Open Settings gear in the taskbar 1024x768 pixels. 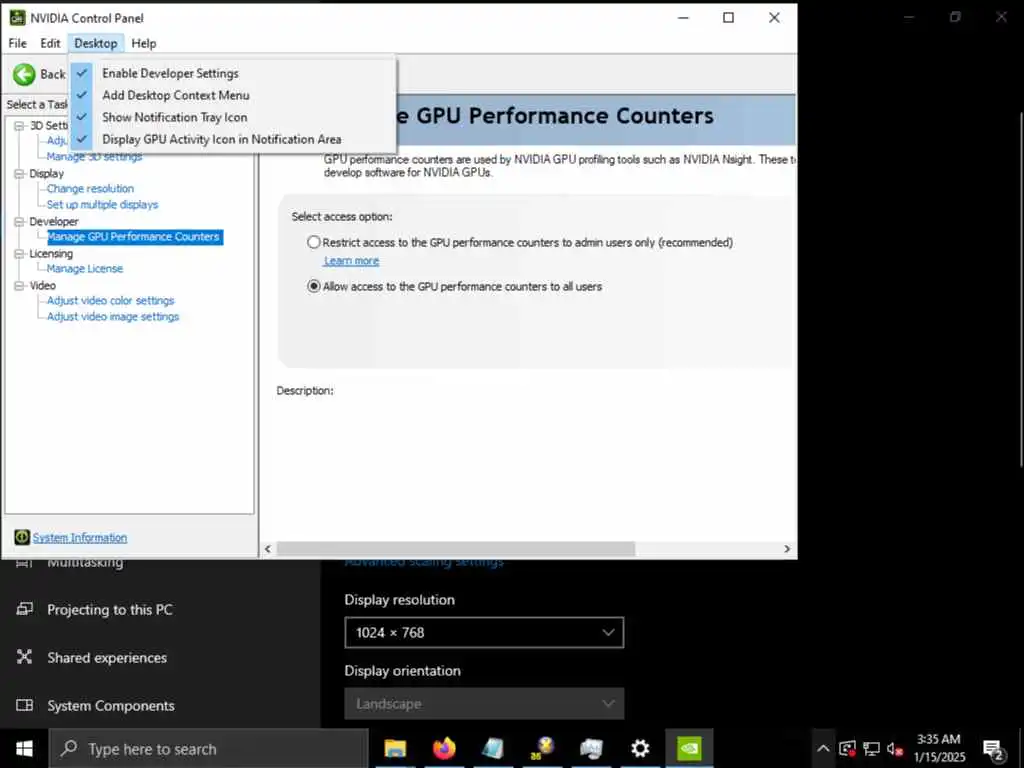click(x=640, y=748)
